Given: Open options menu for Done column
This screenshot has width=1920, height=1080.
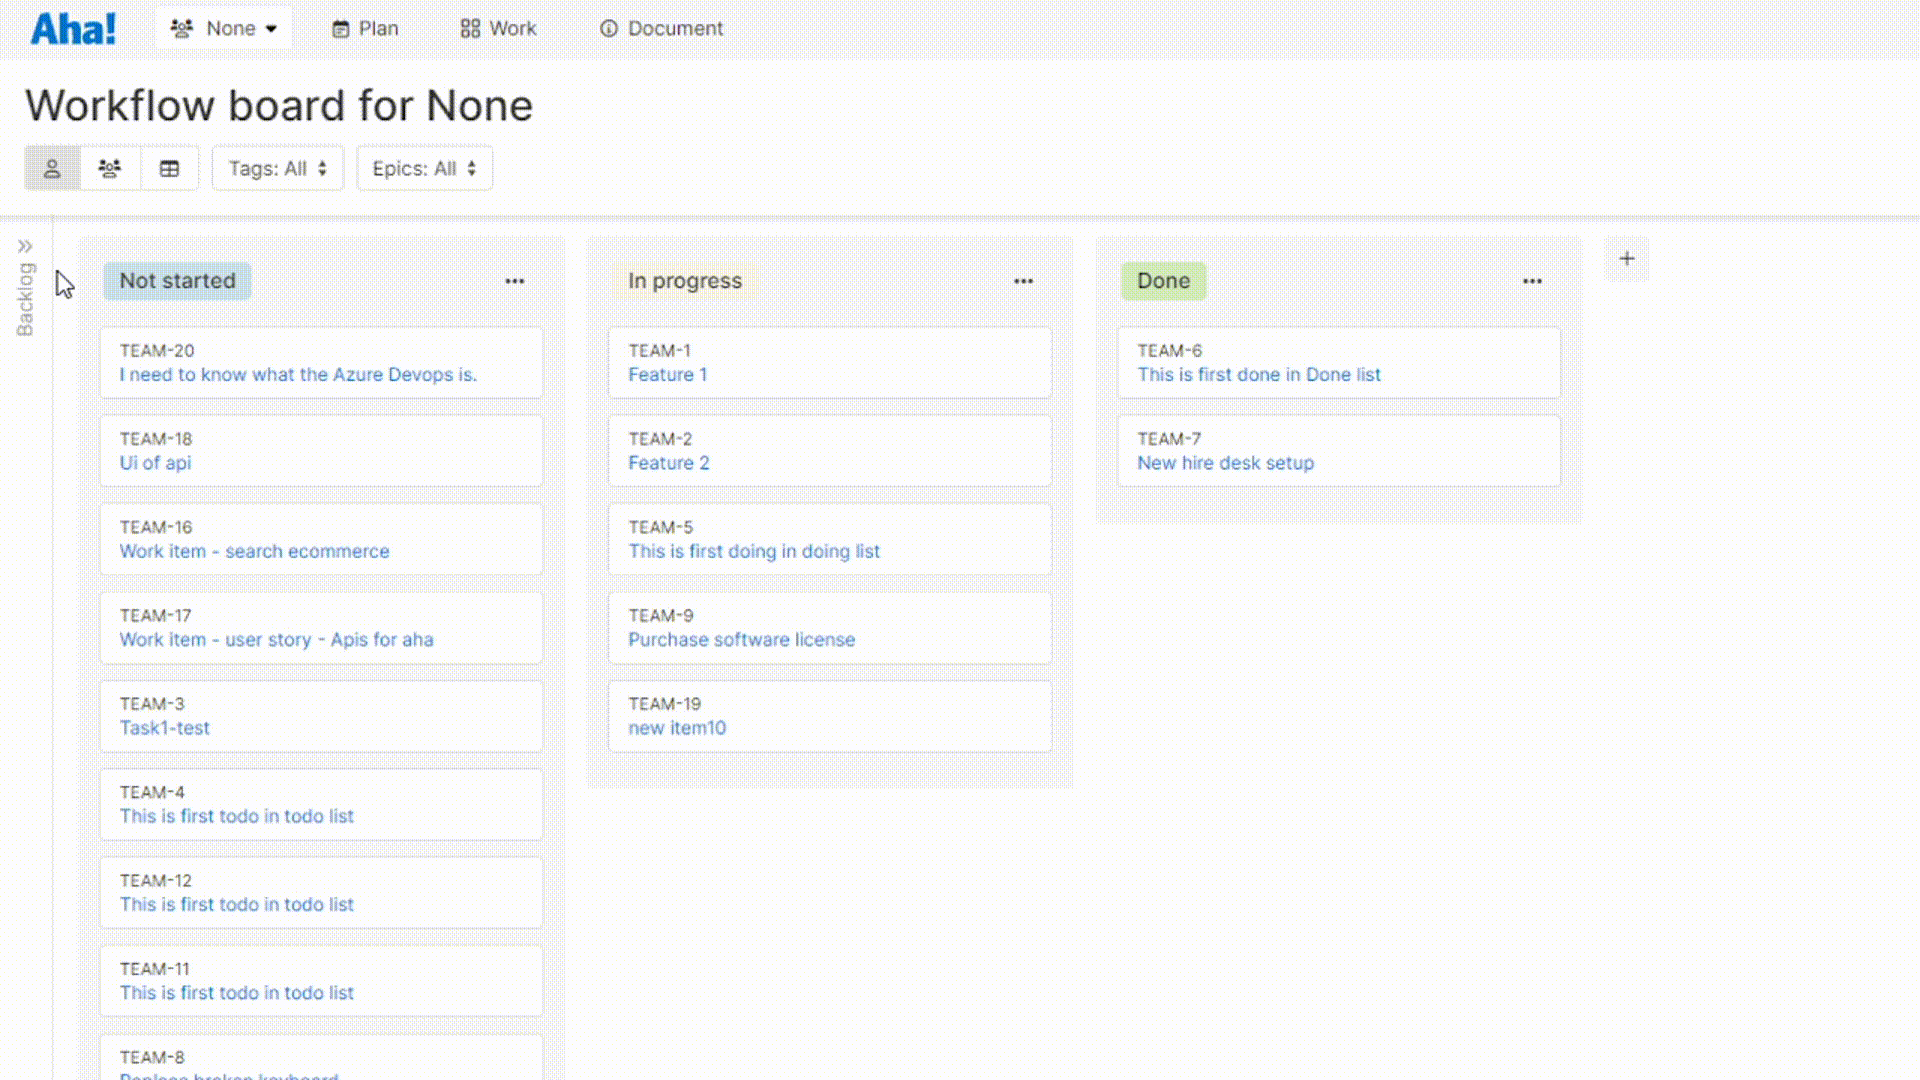Looking at the screenshot, I should 1532,281.
